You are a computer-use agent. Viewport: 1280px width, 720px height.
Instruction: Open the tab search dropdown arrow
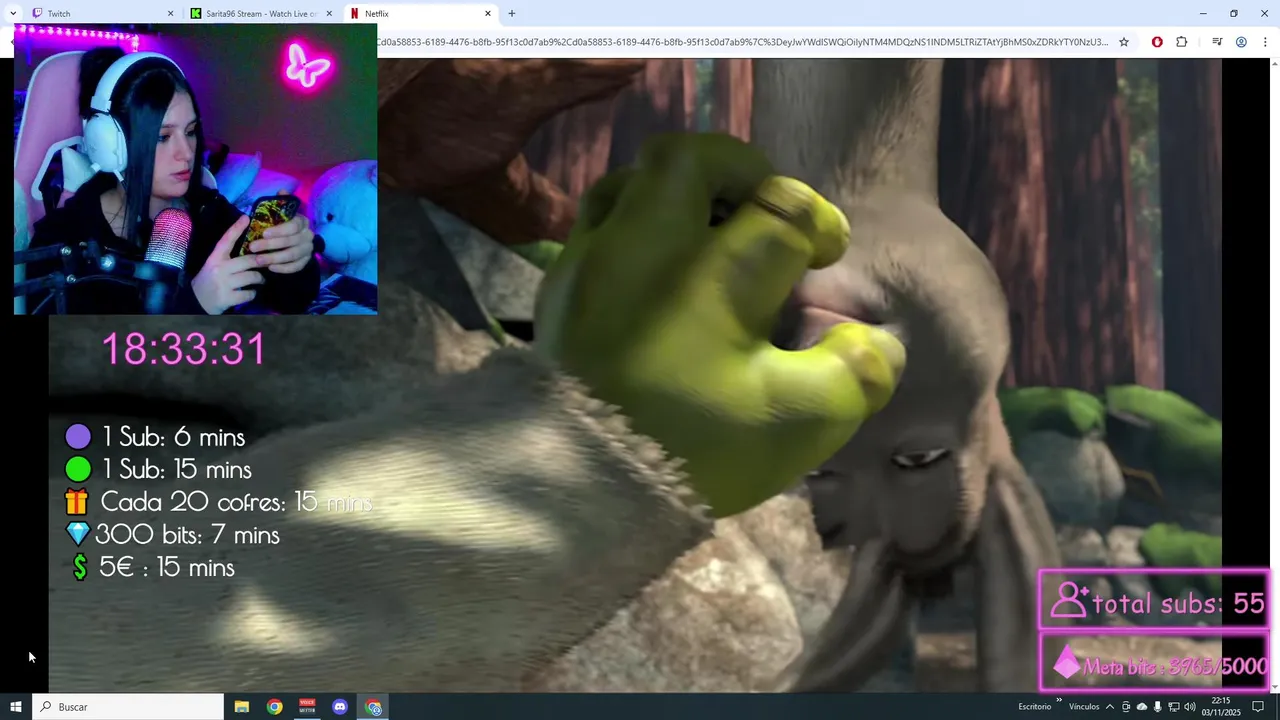[13, 14]
